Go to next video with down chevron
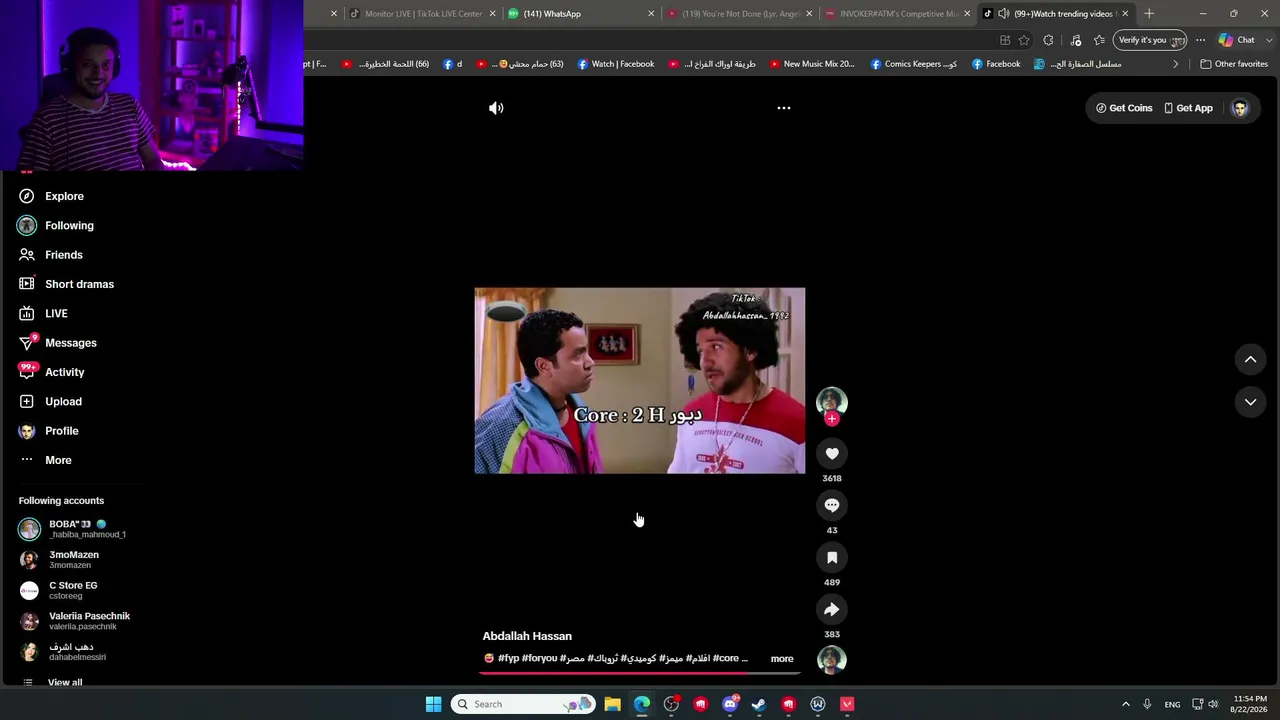 (1250, 402)
